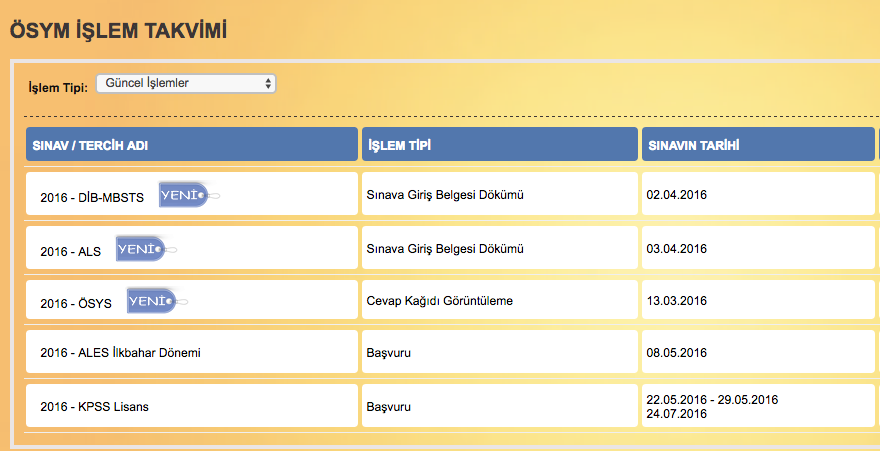Click the 02.04.2016 exam date cell

678,194
